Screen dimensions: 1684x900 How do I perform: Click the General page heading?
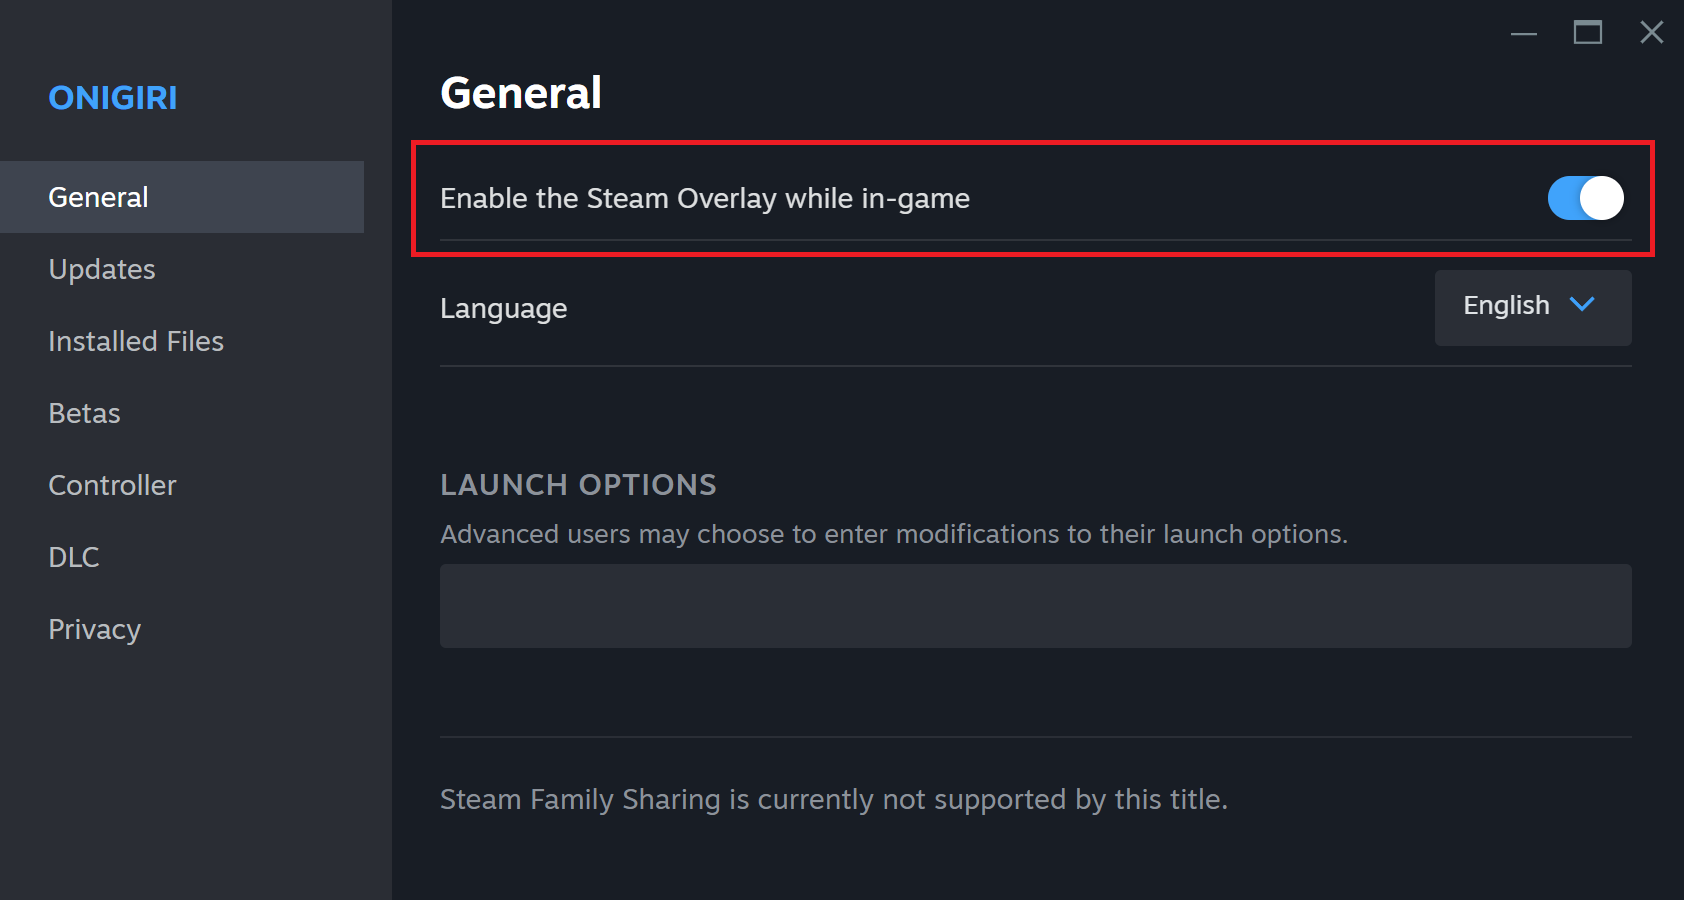521,93
